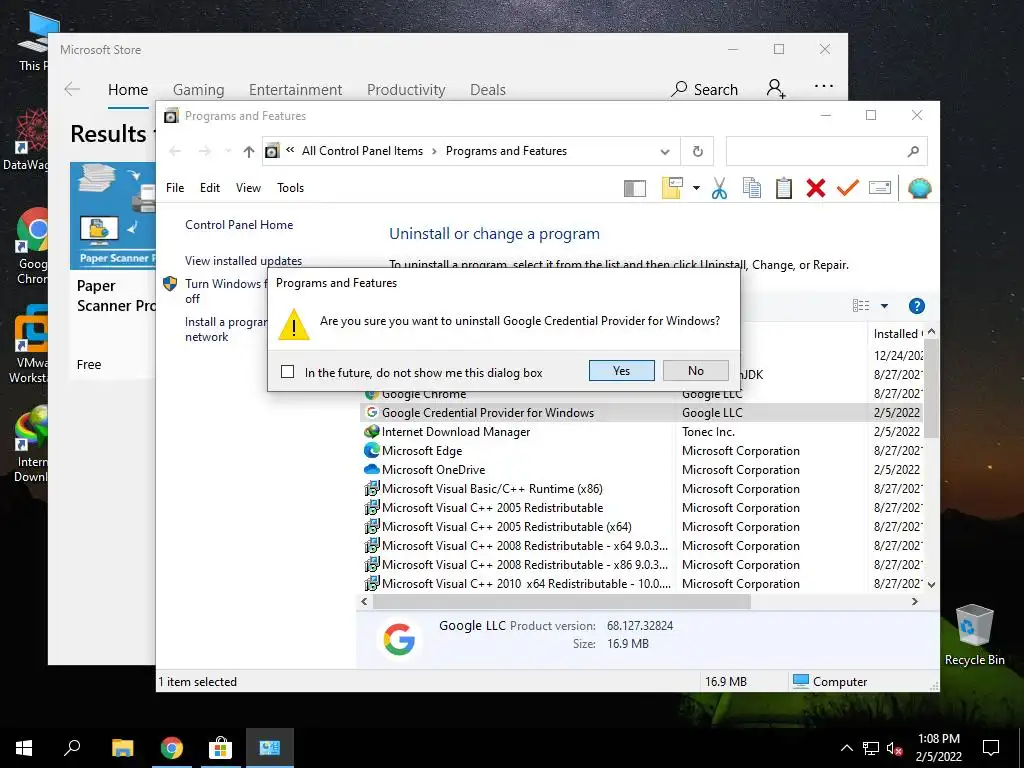Click the Paste clipboard toolbar icon
Image resolution: width=1024 pixels, height=768 pixels.
[784, 188]
